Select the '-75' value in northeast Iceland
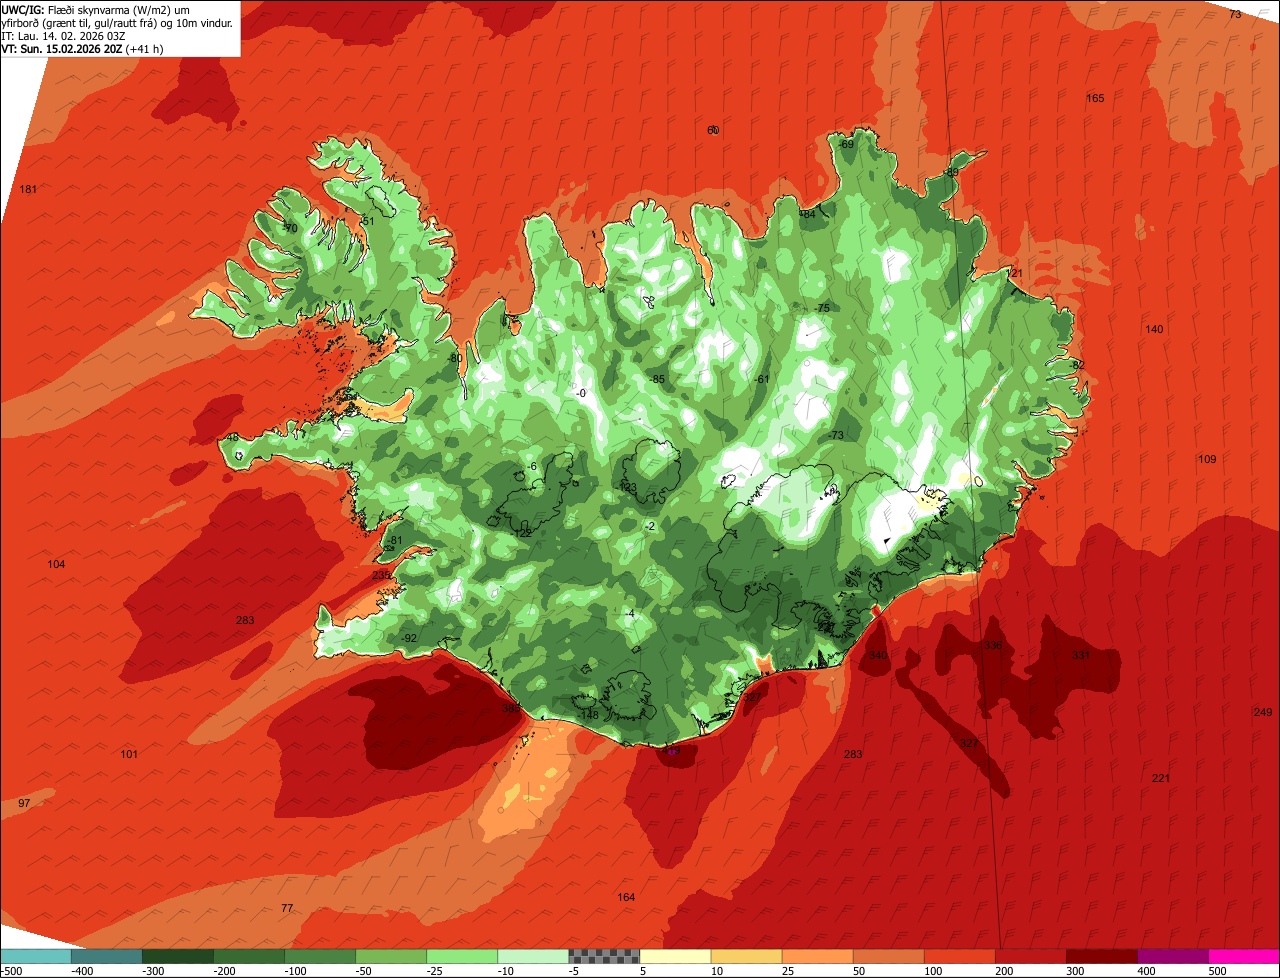Screen dimensions: 1280x978 click(x=823, y=308)
